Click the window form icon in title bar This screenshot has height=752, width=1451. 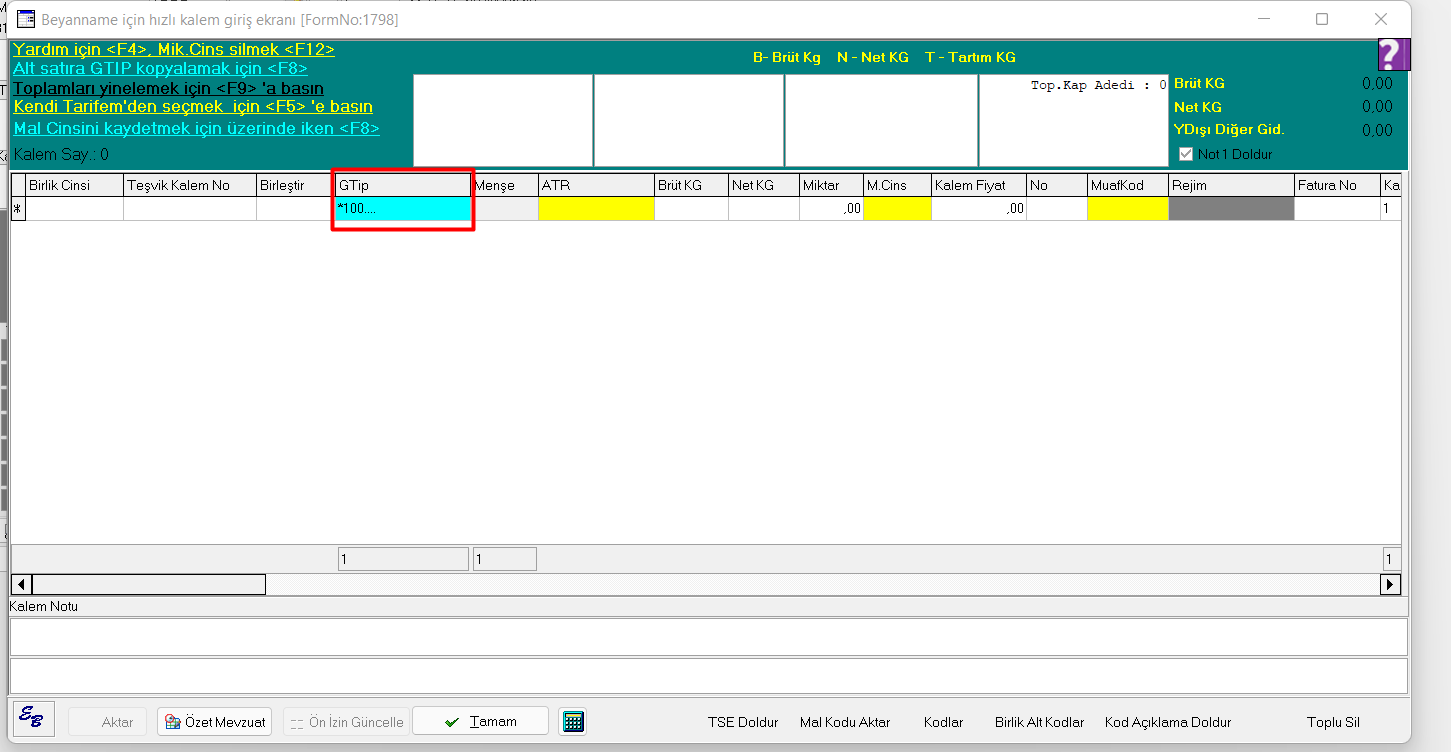pos(27,19)
